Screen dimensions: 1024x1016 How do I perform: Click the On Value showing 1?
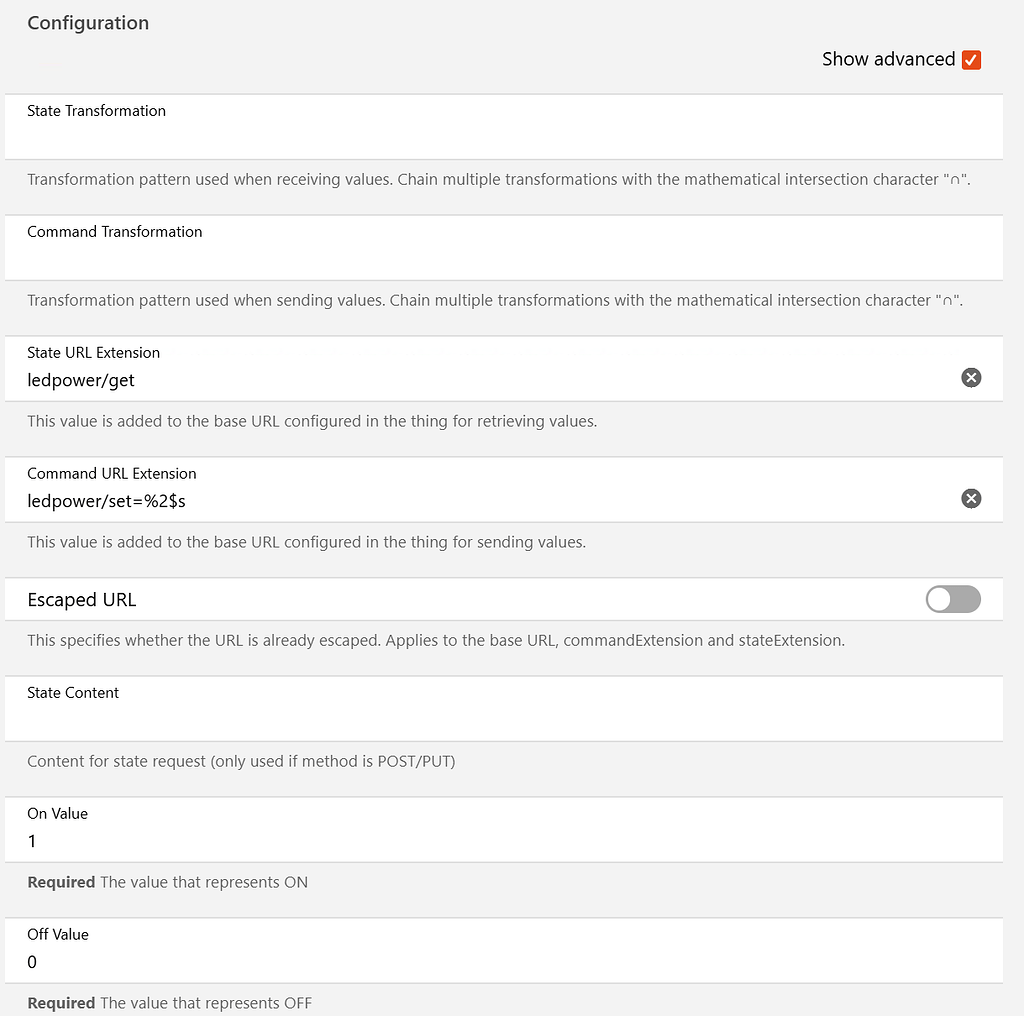coord(31,841)
